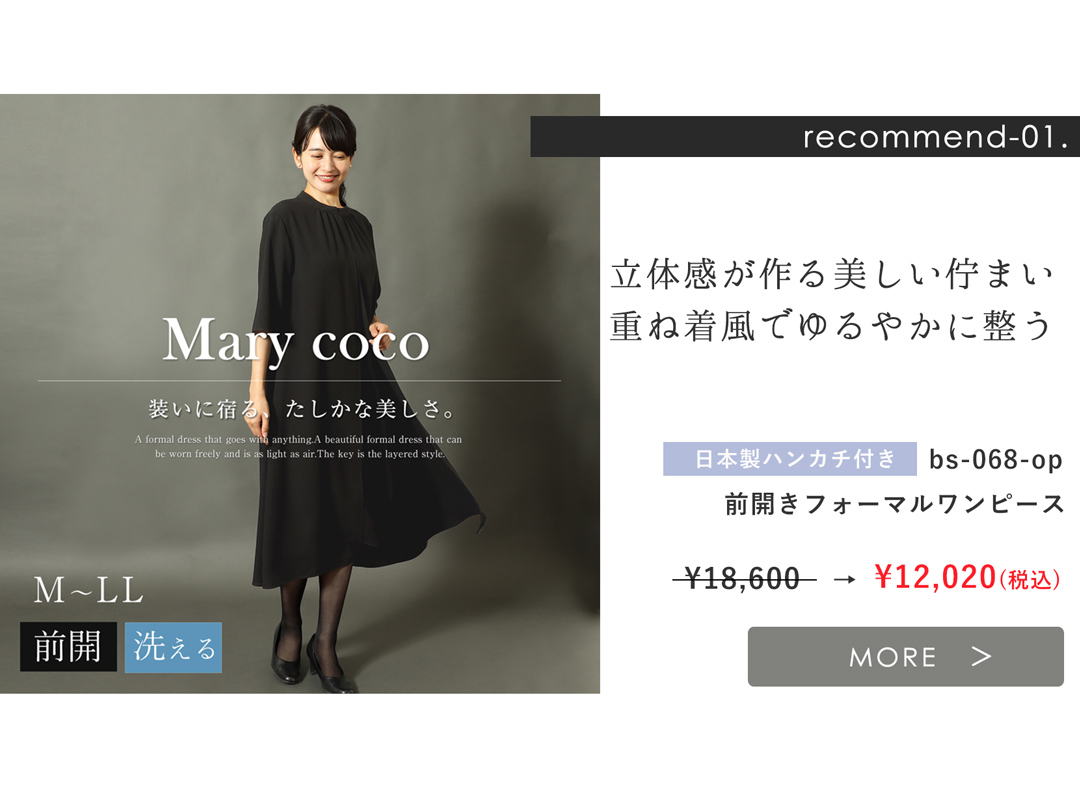Image resolution: width=1080 pixels, height=796 pixels.
Task: Click the 日本製ハンカチ付き label
Action: [789, 459]
